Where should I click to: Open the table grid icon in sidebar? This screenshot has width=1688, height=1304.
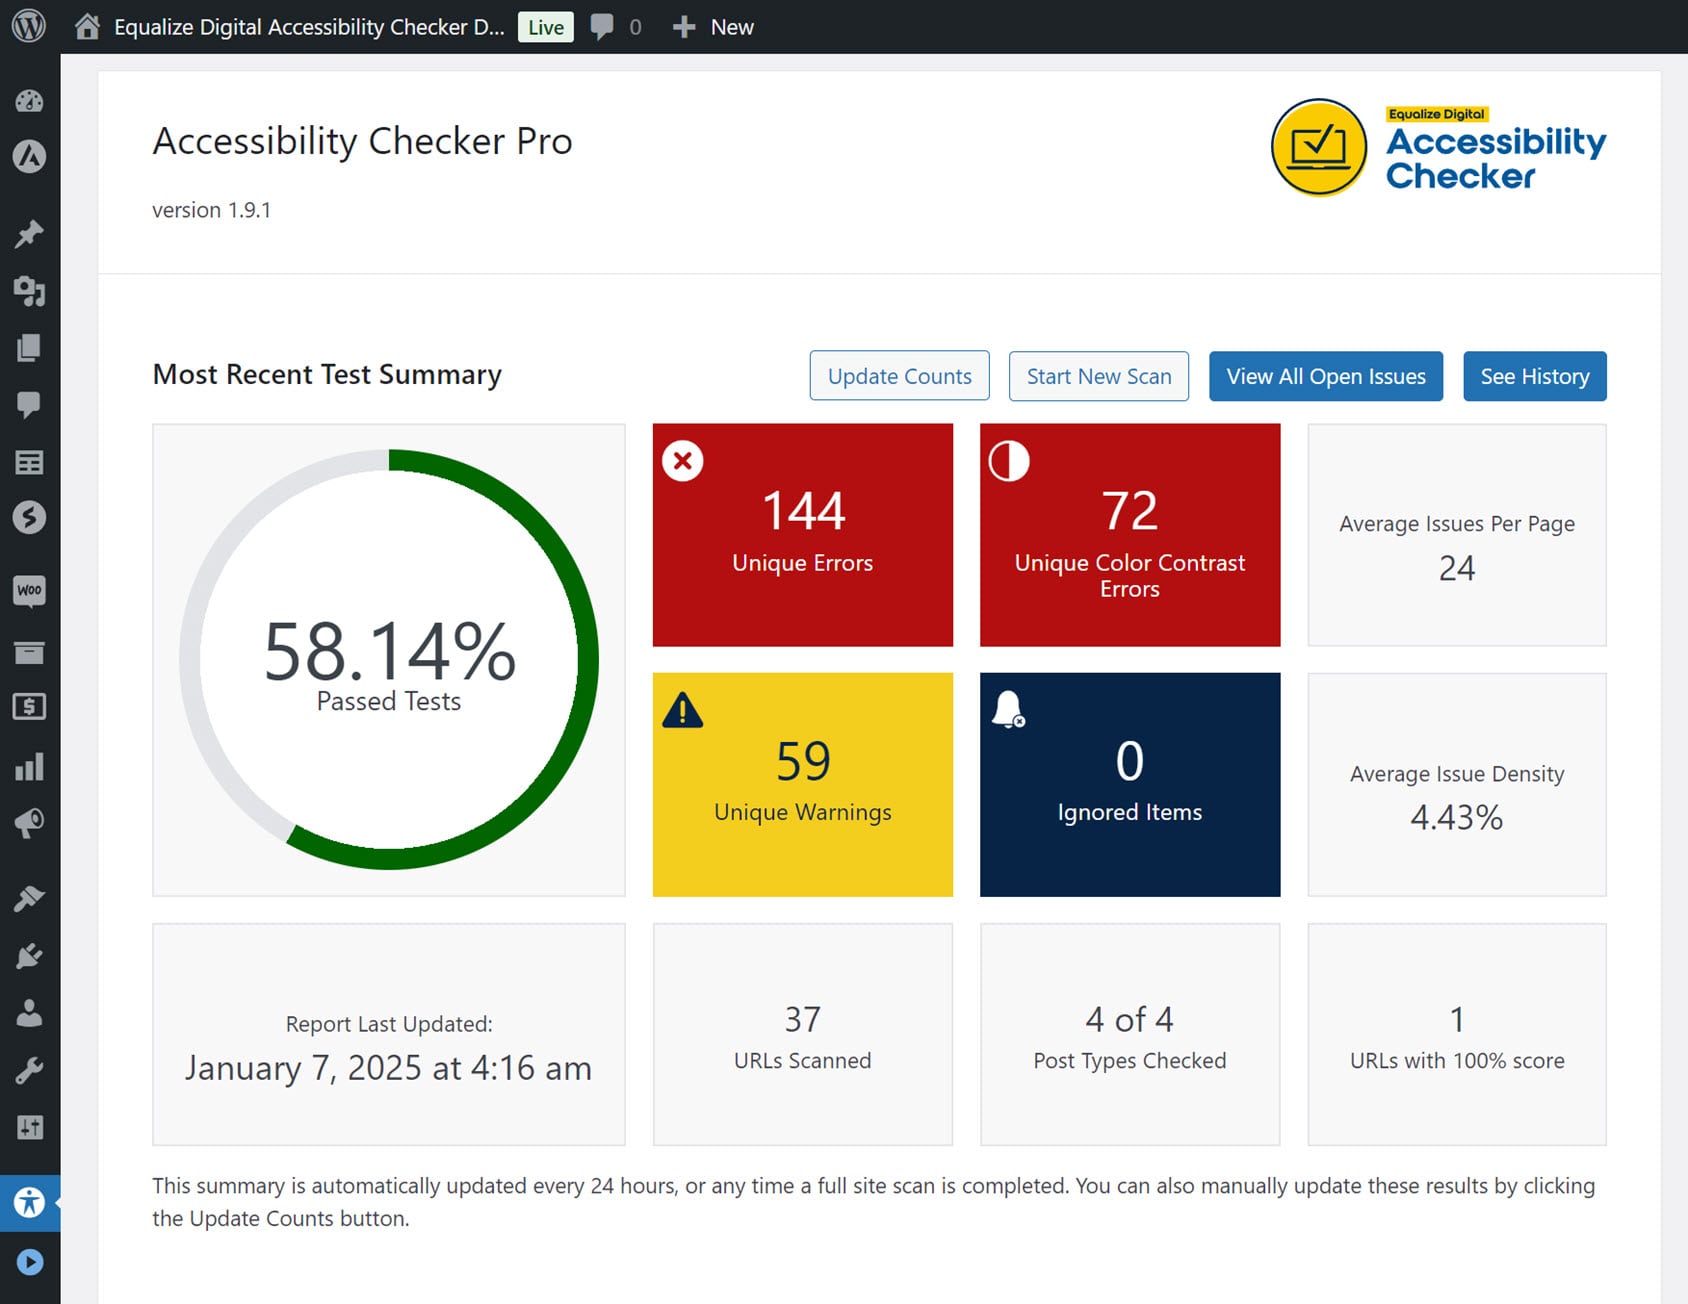tap(29, 462)
